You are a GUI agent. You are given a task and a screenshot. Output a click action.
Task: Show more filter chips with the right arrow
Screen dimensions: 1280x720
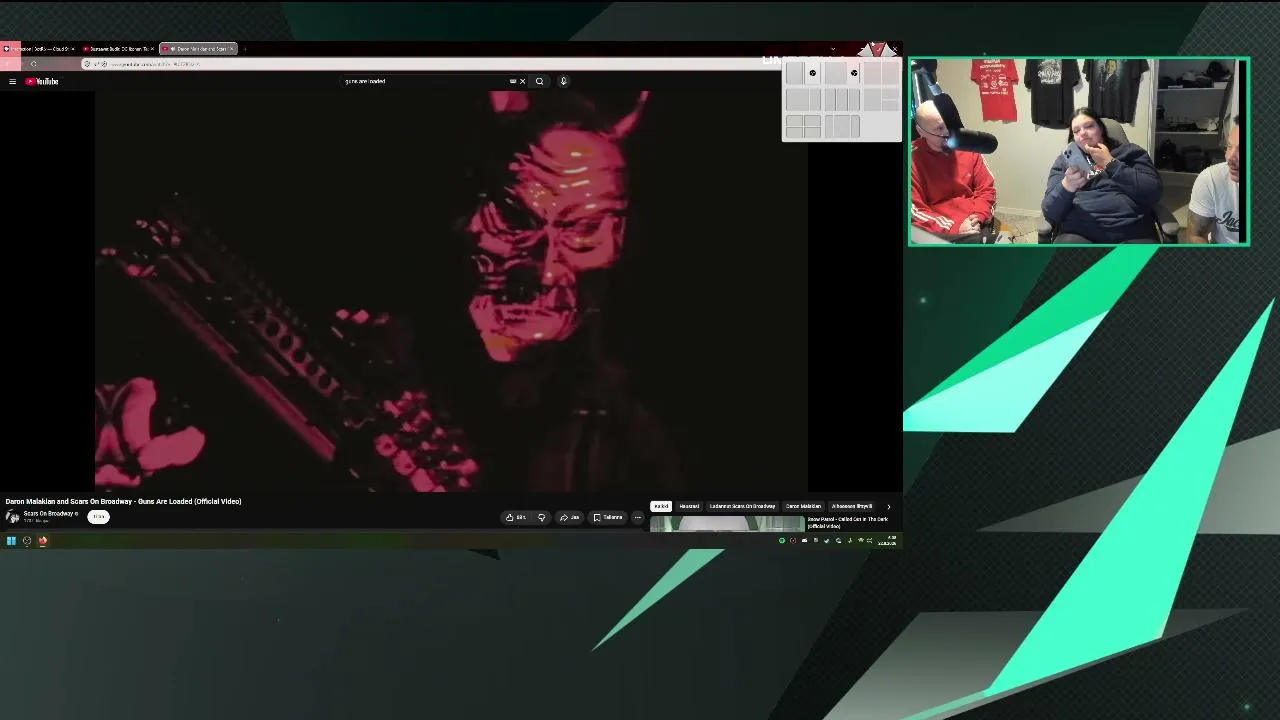[x=888, y=506]
